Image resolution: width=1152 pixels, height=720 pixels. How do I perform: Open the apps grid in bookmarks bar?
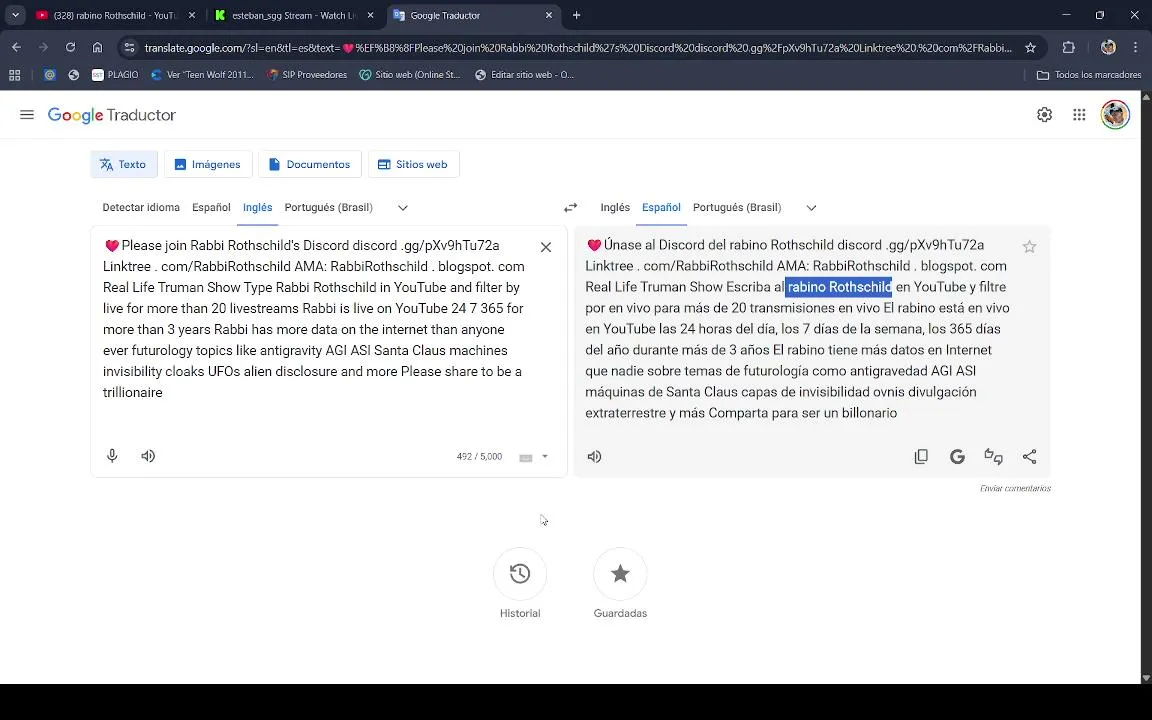[x=15, y=75]
